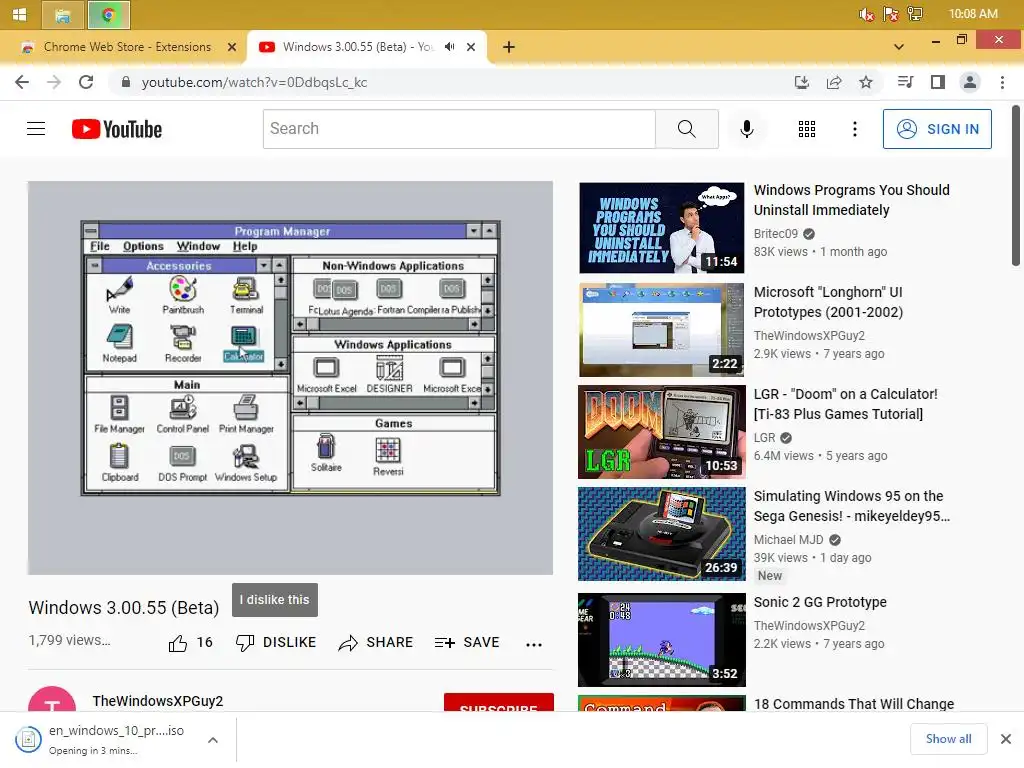Screen dimensions: 1024x768
Task: Reload the page with the refresh icon
Action: coord(86,82)
